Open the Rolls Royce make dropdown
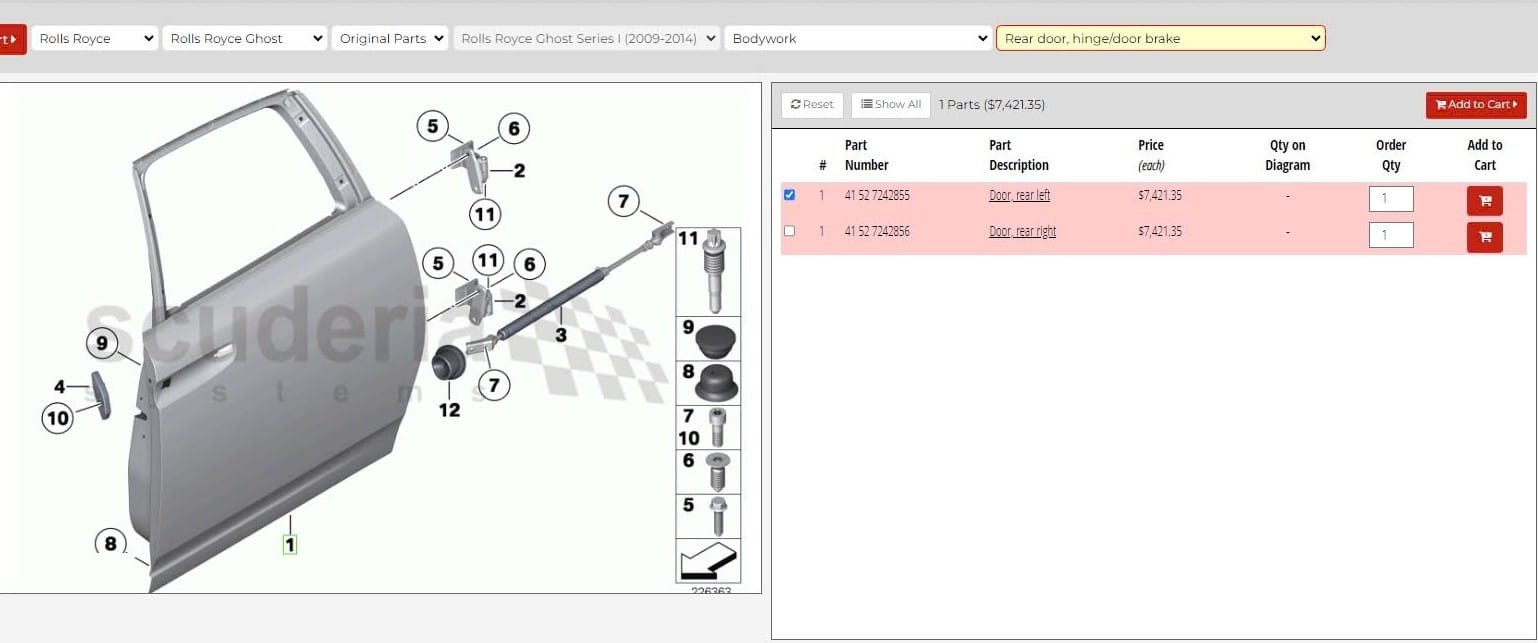The image size is (1538, 643). click(95, 38)
